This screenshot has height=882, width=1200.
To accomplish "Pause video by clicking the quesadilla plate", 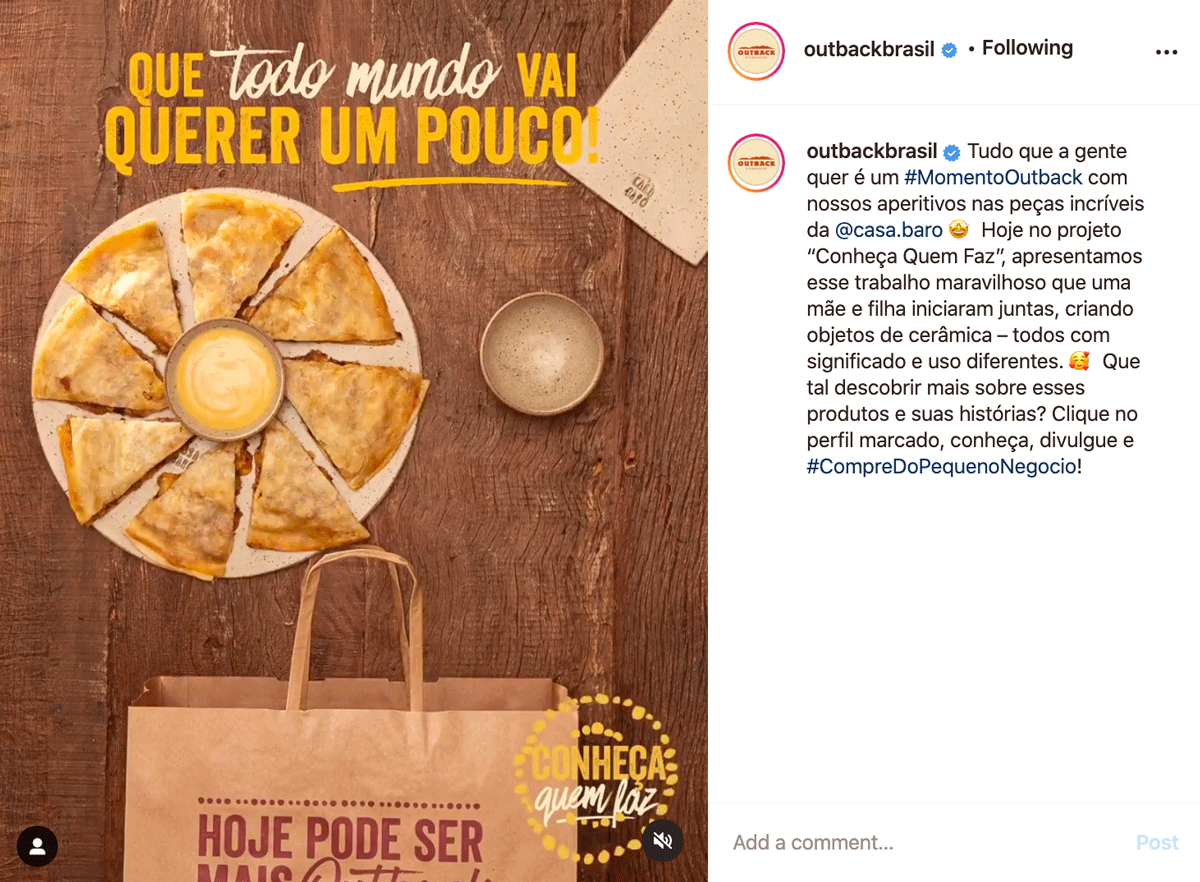I will coord(230,384).
